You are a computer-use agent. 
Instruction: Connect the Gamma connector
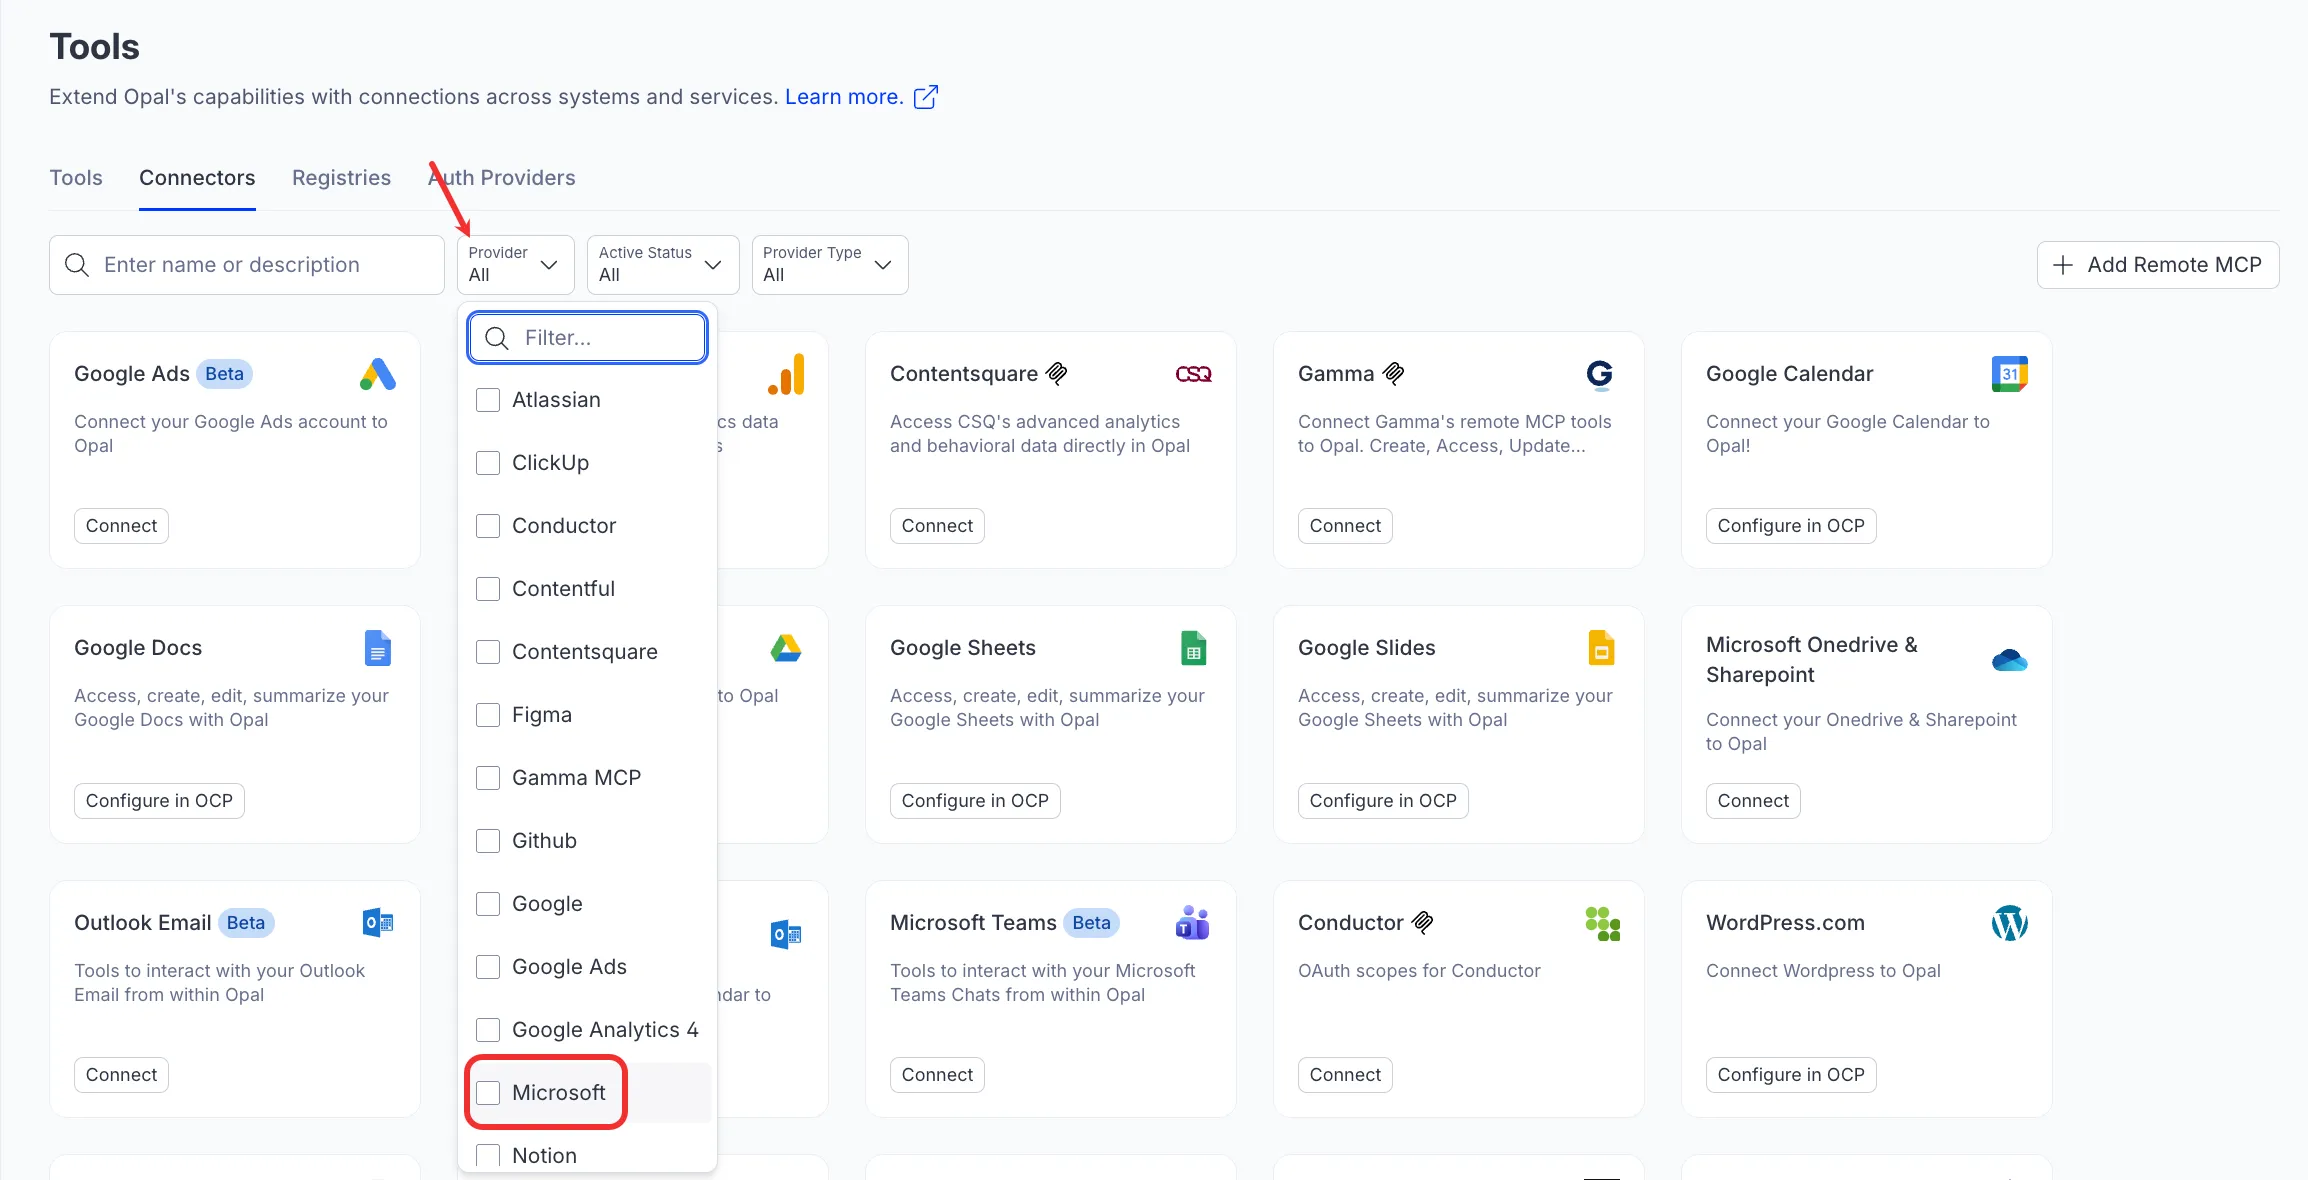pyautogui.click(x=1345, y=526)
